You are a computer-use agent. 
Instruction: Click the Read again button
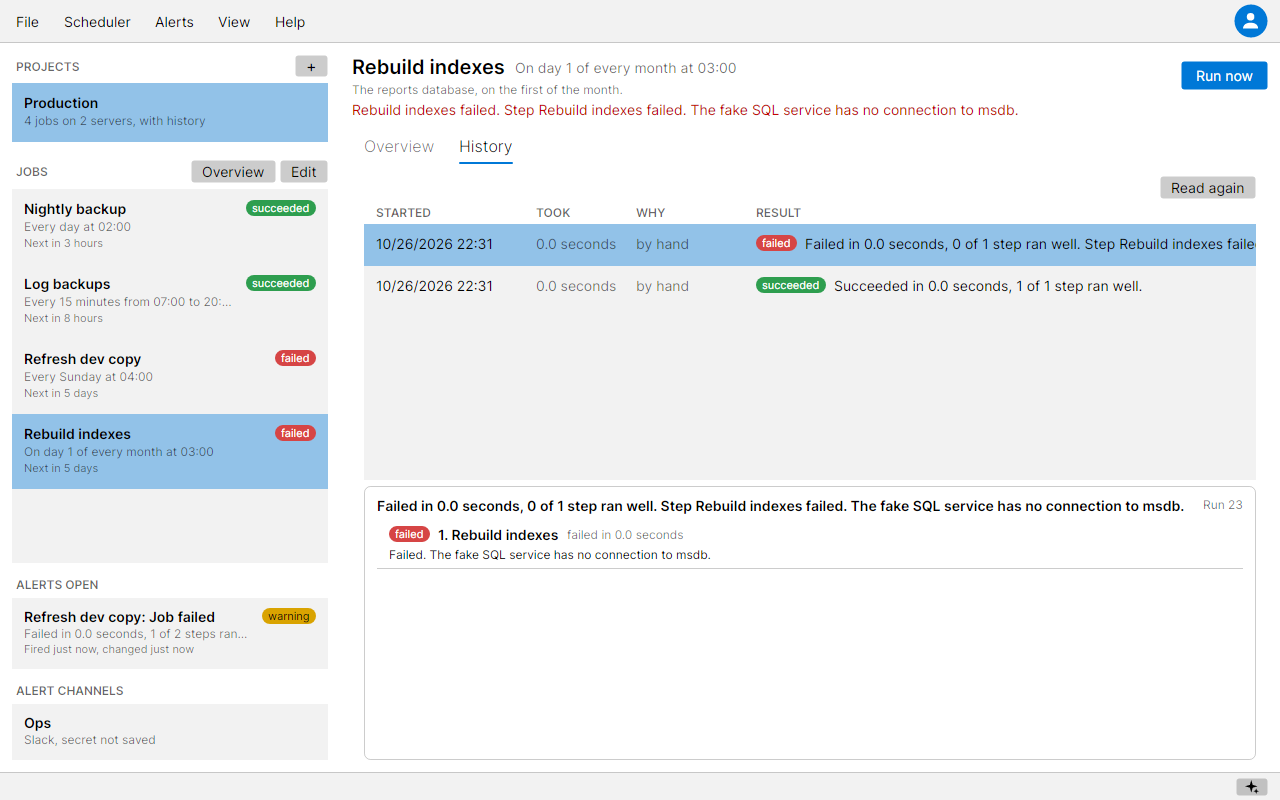(1208, 188)
